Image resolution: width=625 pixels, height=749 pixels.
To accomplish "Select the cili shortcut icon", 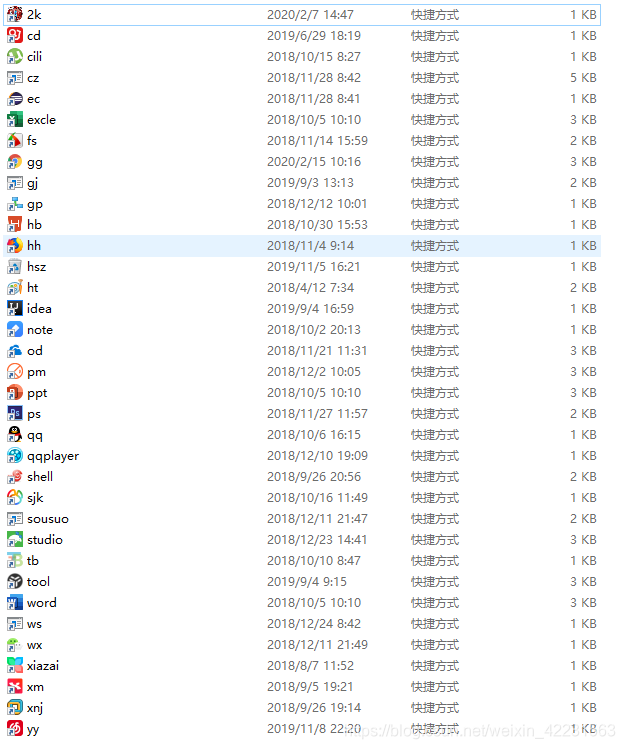I will (x=15, y=56).
